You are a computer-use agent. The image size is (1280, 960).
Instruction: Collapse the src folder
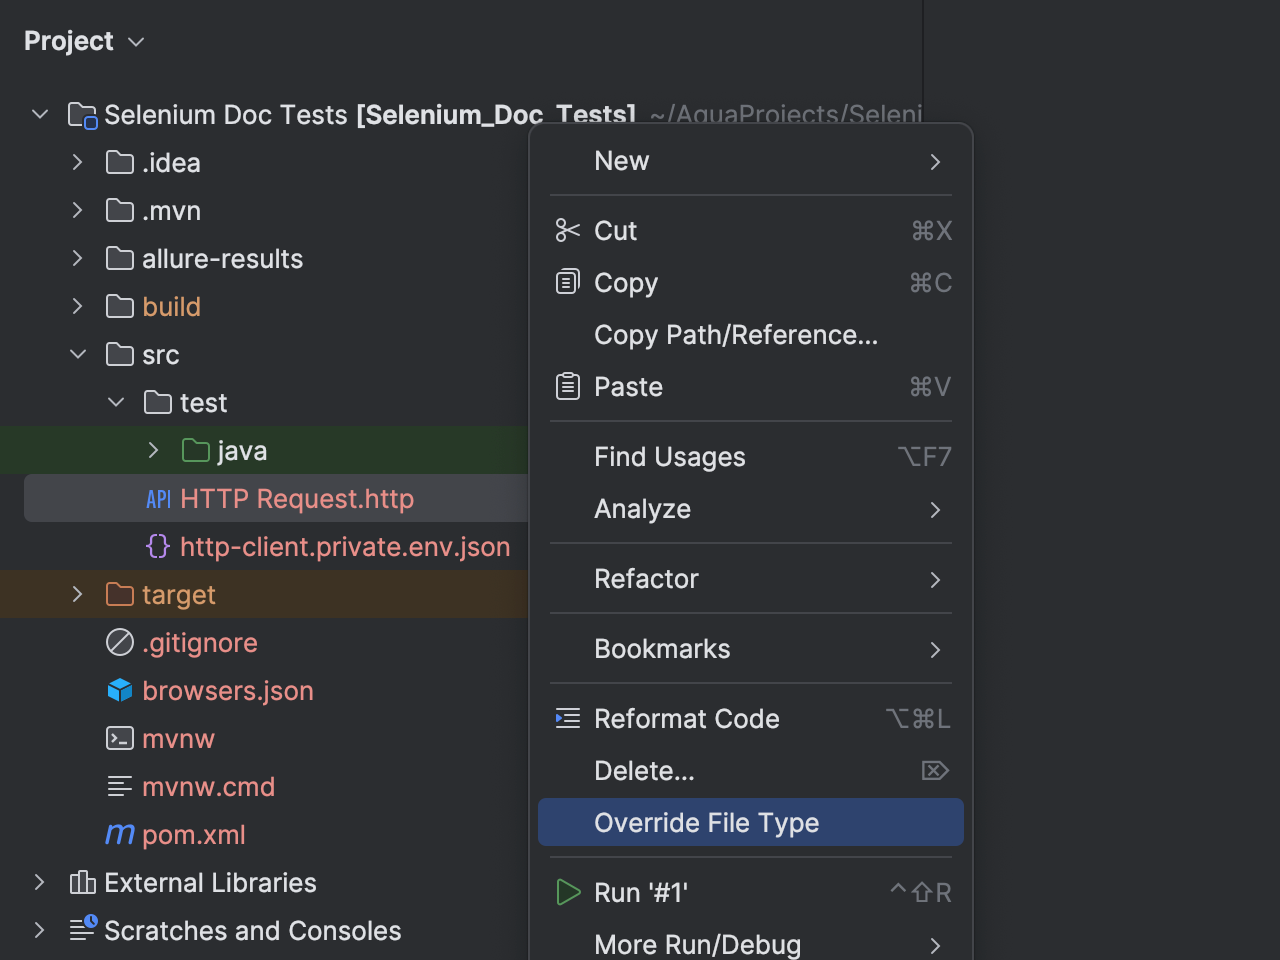[77, 354]
